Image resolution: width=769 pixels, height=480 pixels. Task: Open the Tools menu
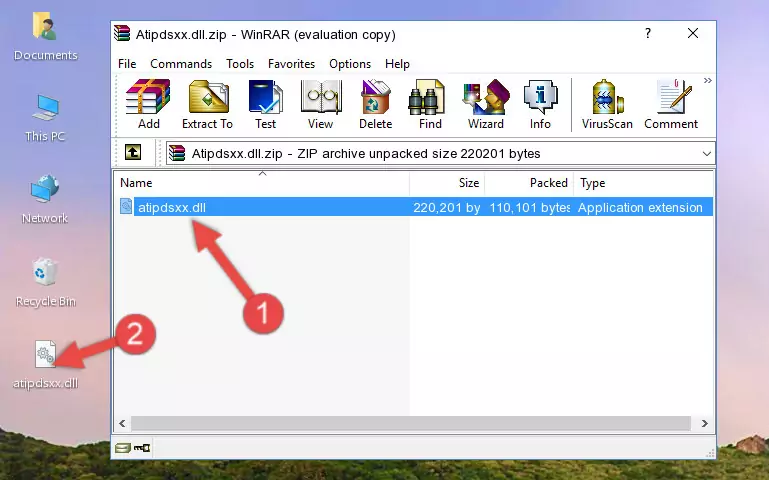click(x=240, y=64)
